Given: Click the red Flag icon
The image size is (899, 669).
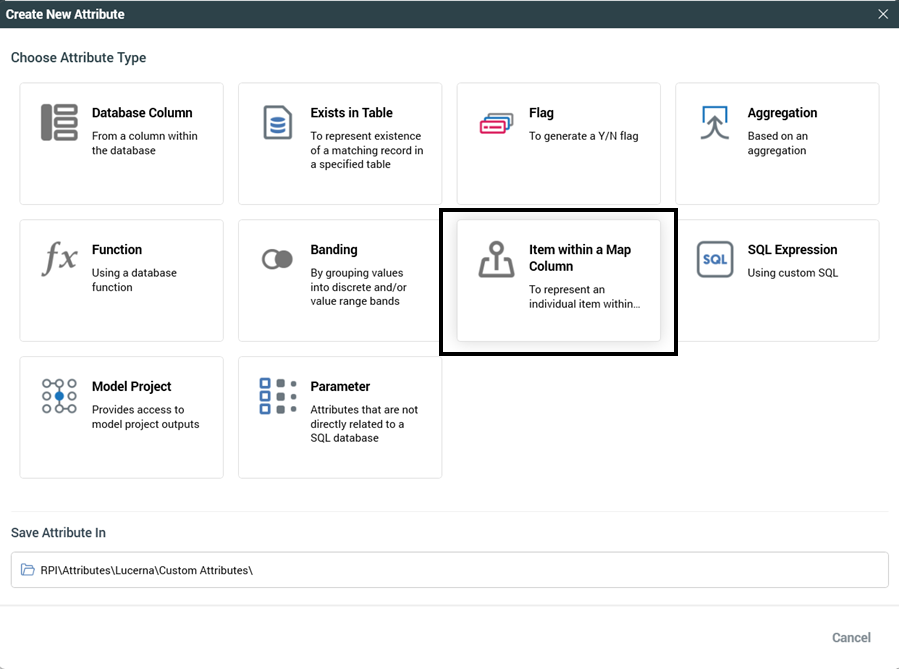Looking at the screenshot, I should 496,122.
